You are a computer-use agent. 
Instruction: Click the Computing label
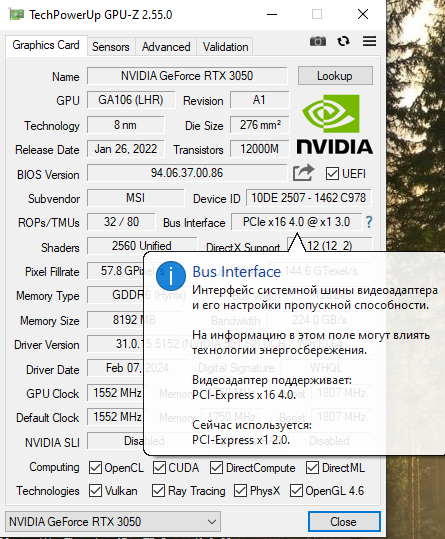(54, 468)
